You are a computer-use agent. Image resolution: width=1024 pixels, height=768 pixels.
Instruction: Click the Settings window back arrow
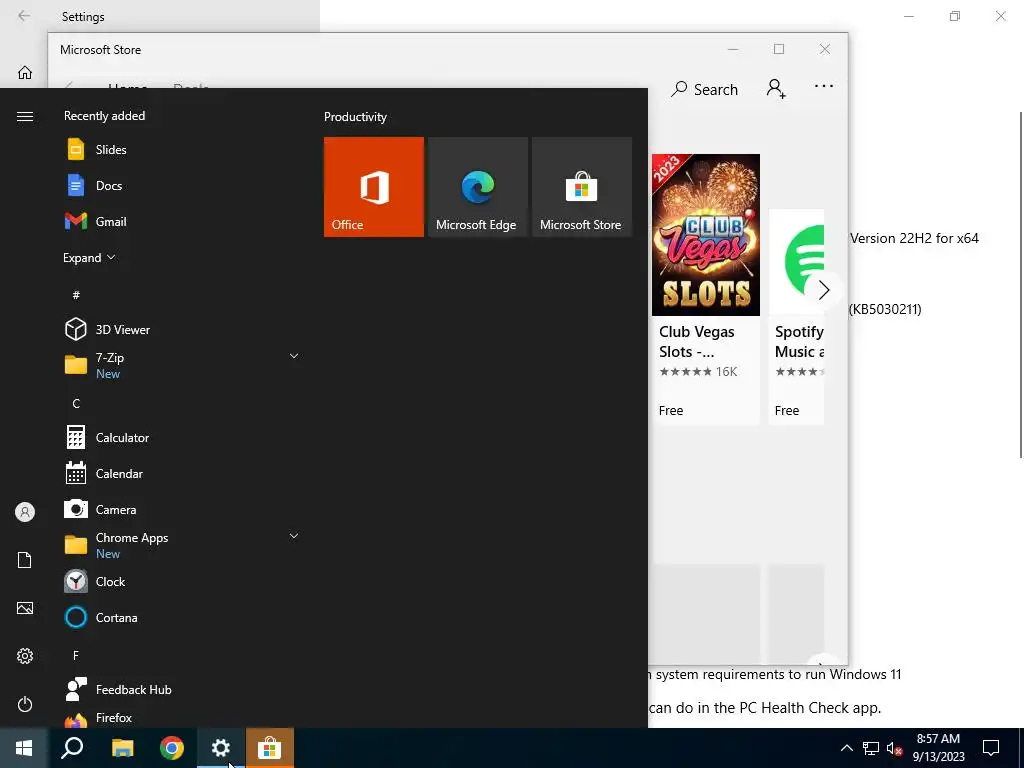coord(24,16)
